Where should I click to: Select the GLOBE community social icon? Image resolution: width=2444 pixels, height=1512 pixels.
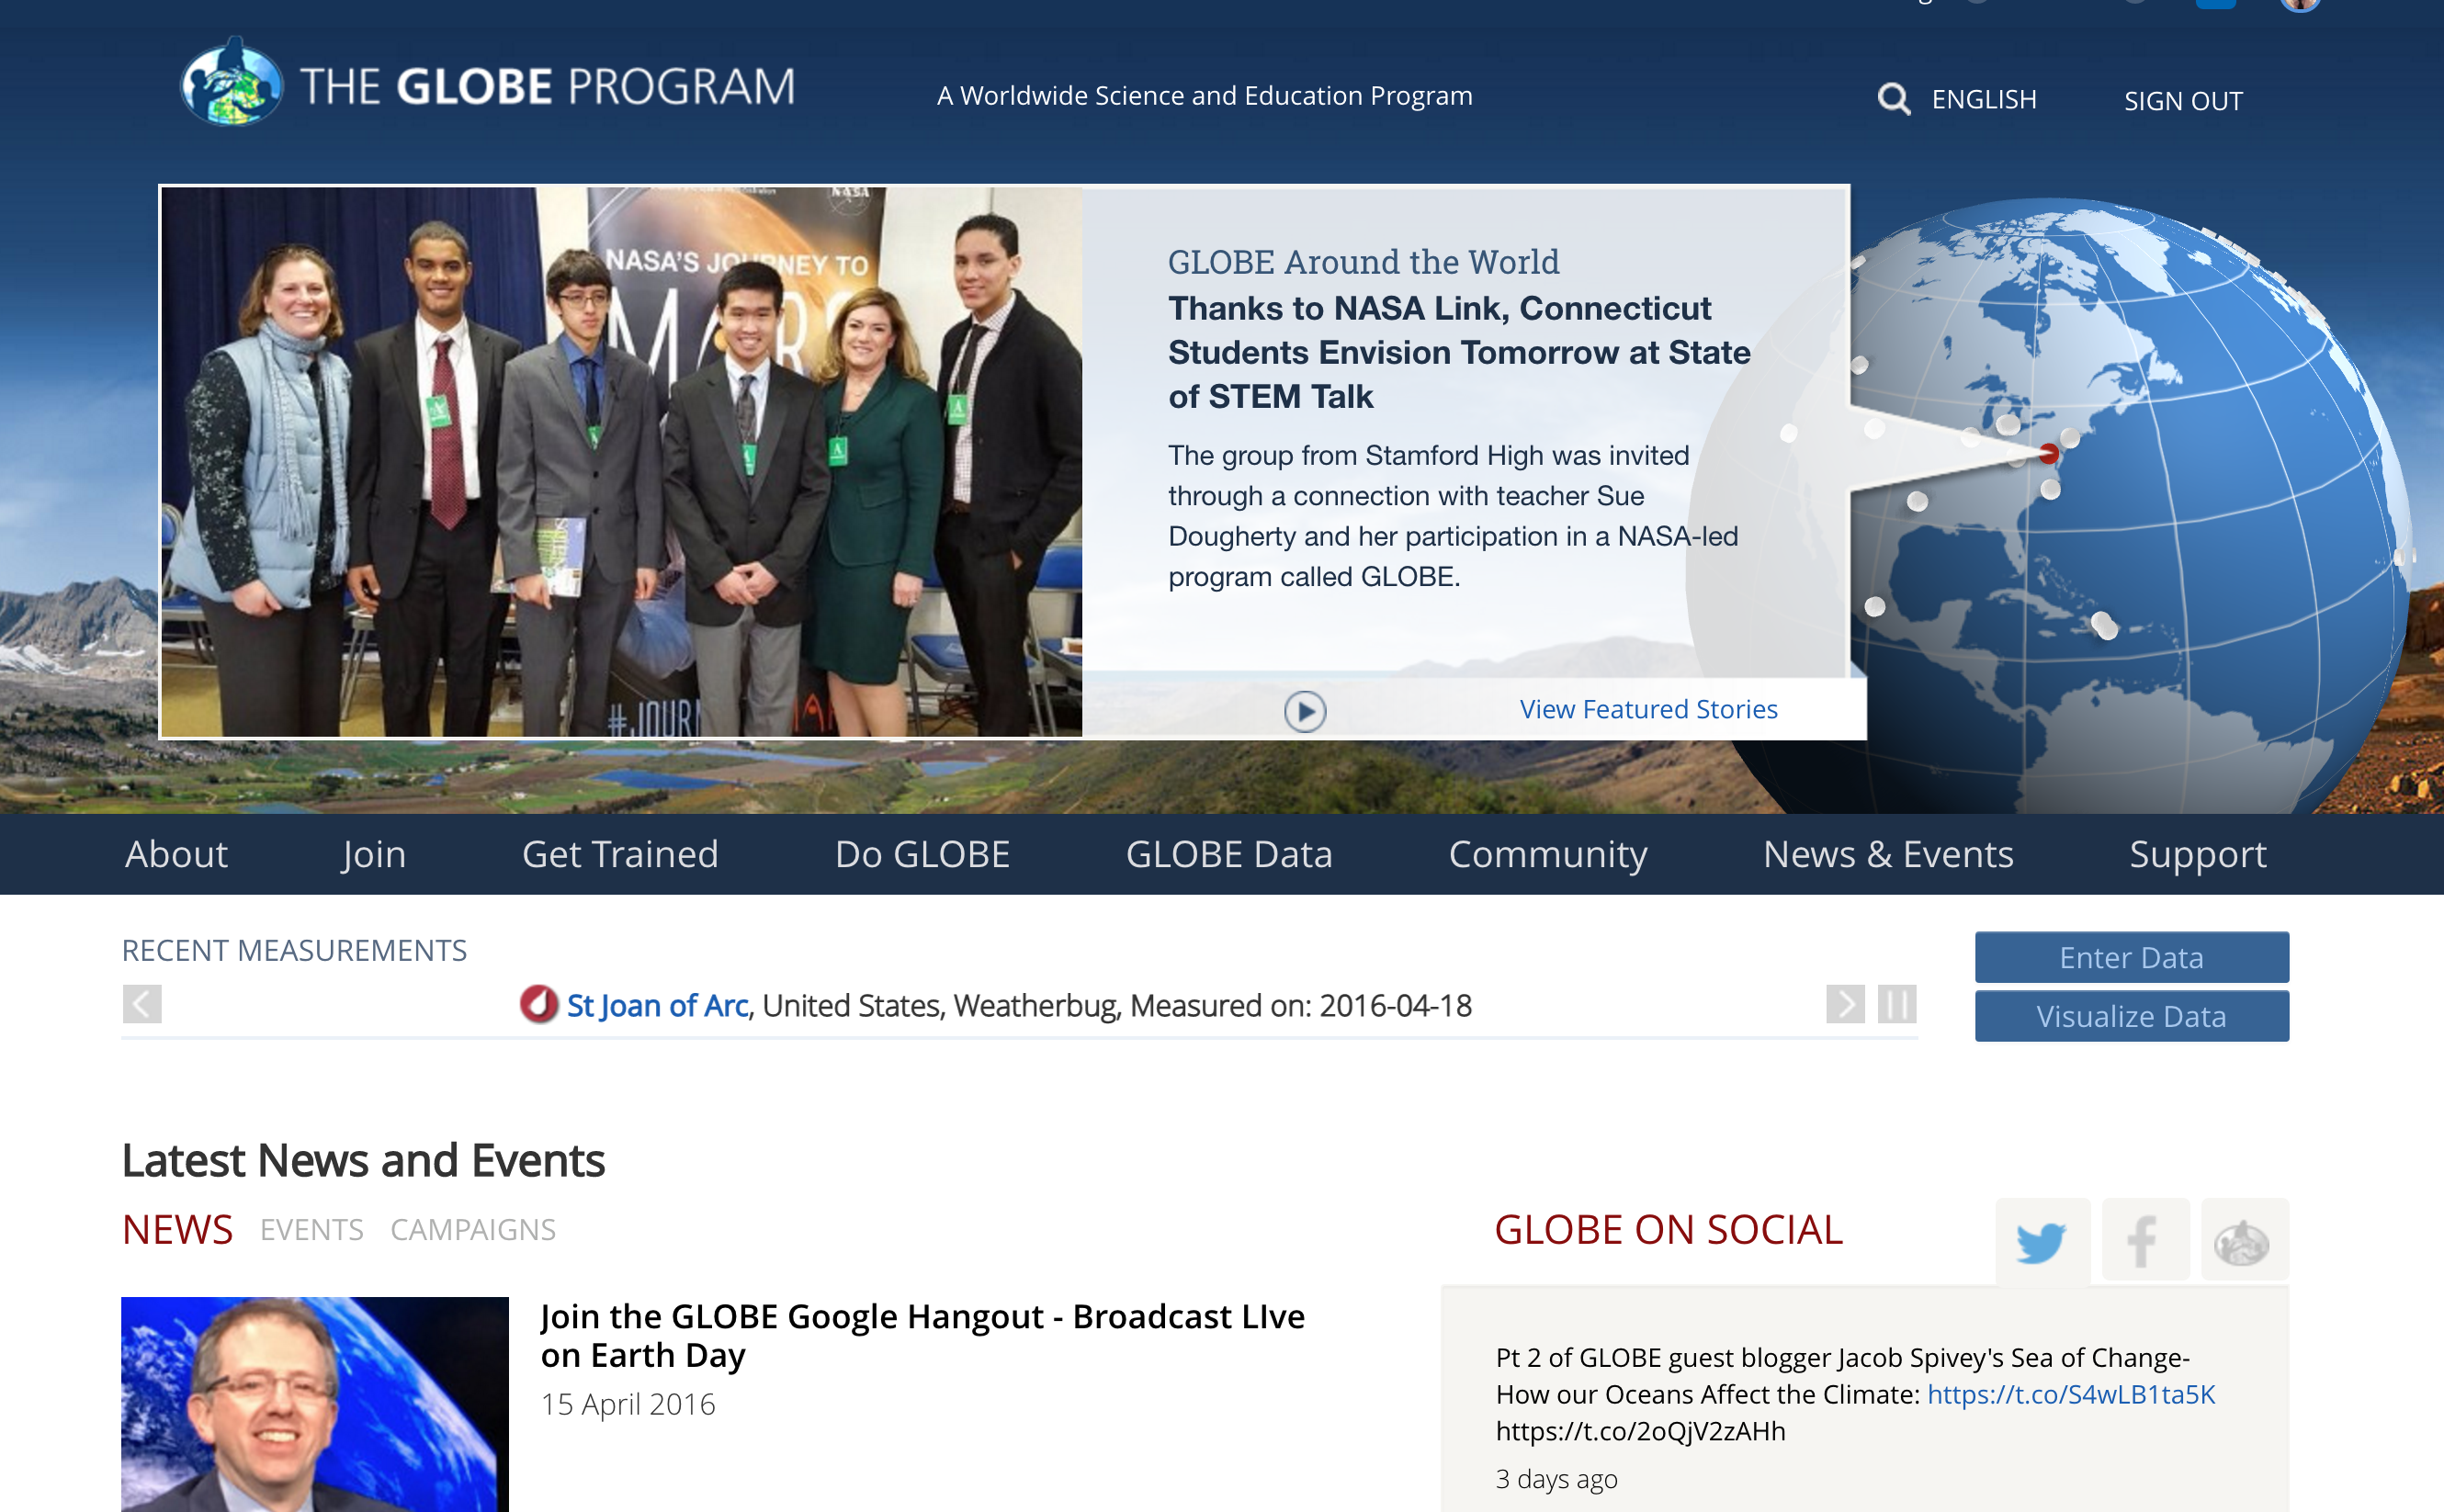[2244, 1239]
